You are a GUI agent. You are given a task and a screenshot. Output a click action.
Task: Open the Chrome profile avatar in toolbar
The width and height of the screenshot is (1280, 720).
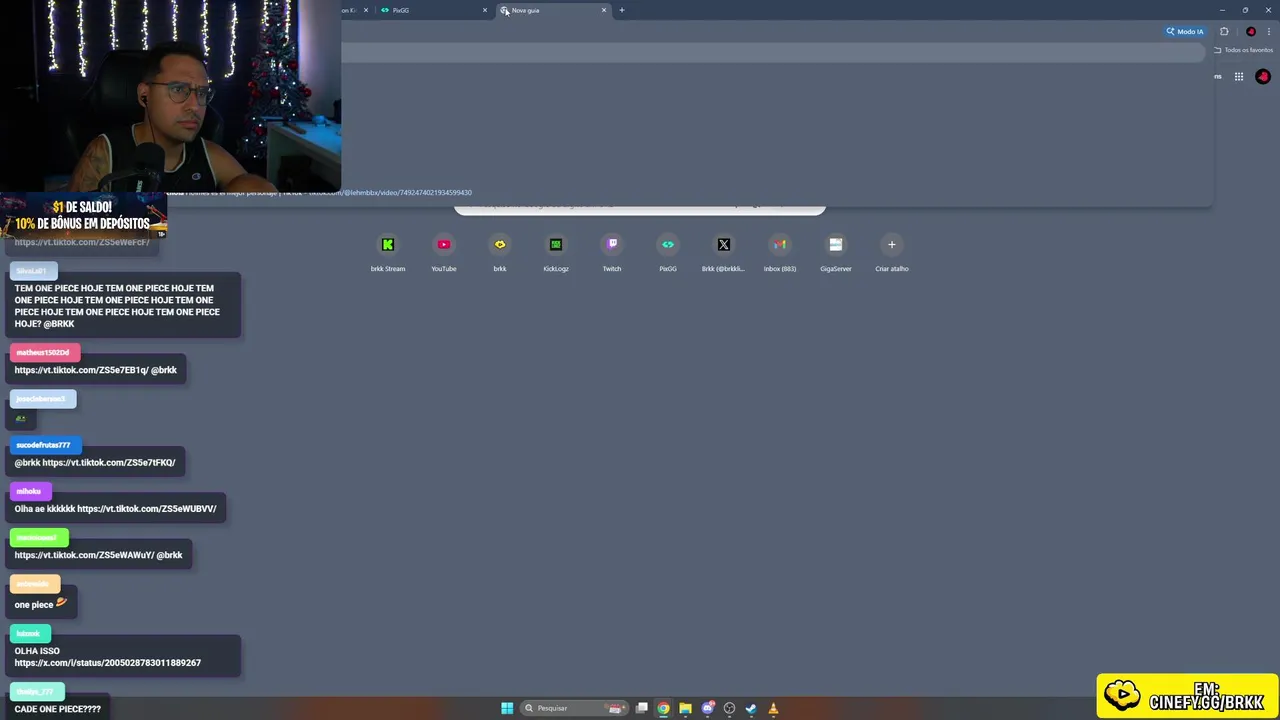(1250, 31)
